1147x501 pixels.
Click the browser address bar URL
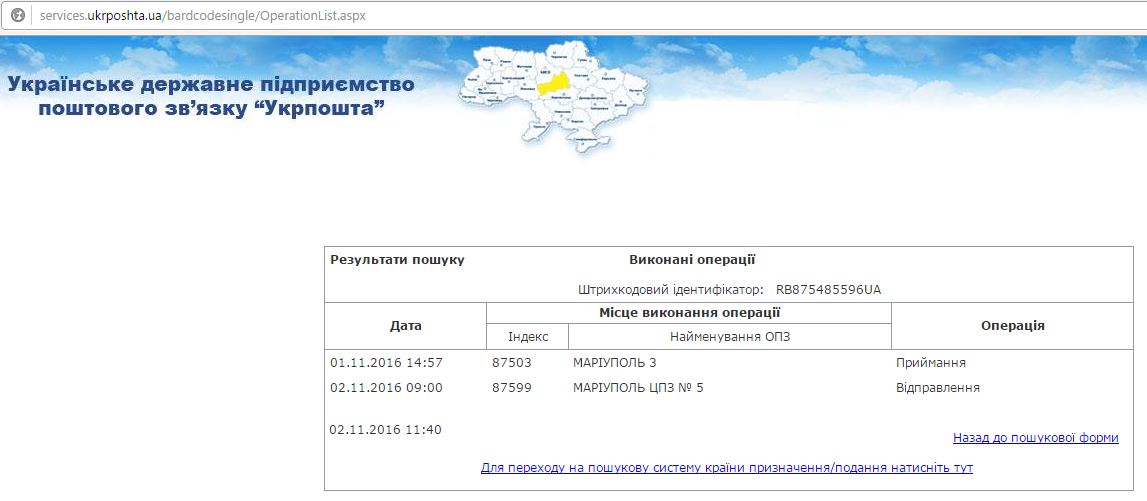click(203, 15)
